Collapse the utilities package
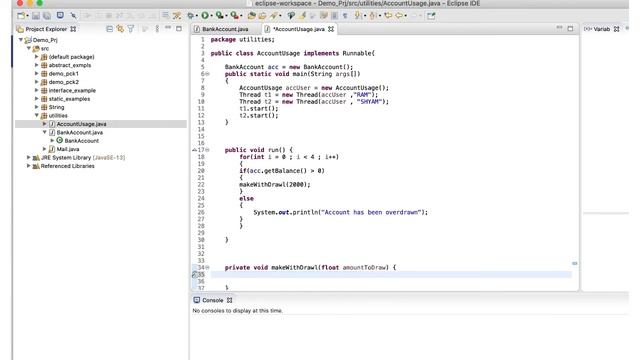The image size is (640, 360). pos(37,116)
